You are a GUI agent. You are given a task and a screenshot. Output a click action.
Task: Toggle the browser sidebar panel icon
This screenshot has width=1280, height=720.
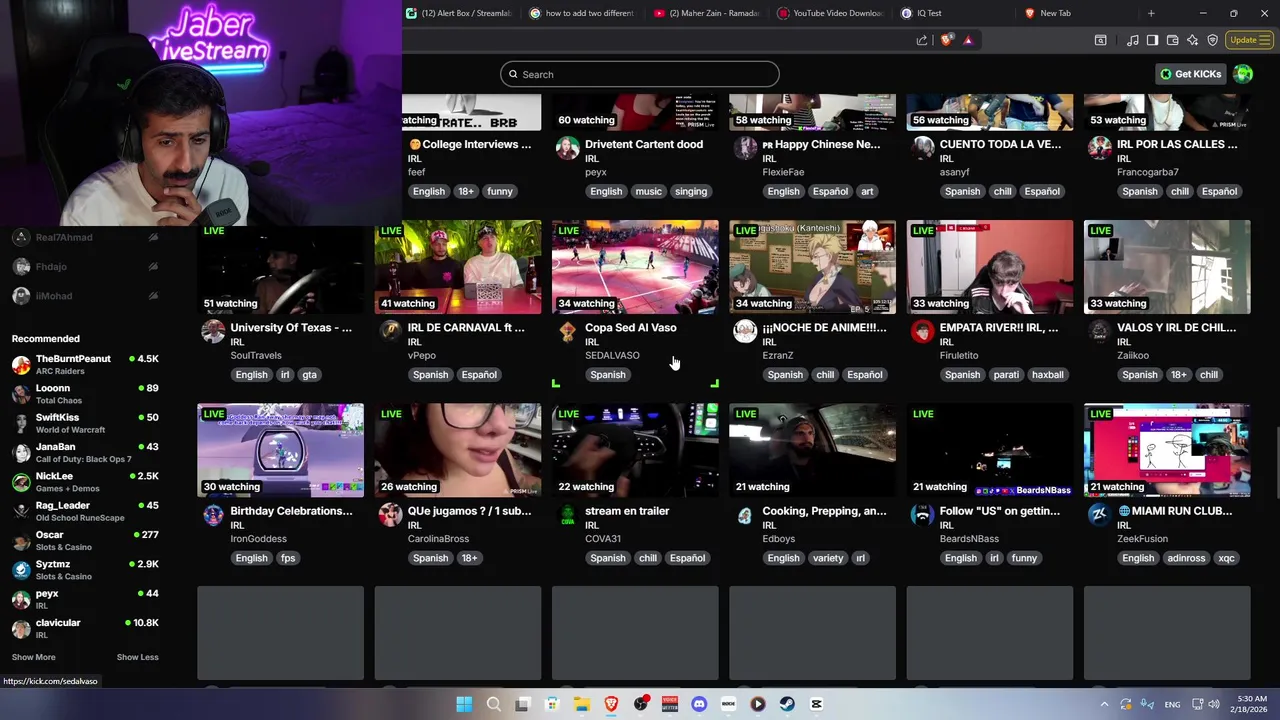(1152, 40)
